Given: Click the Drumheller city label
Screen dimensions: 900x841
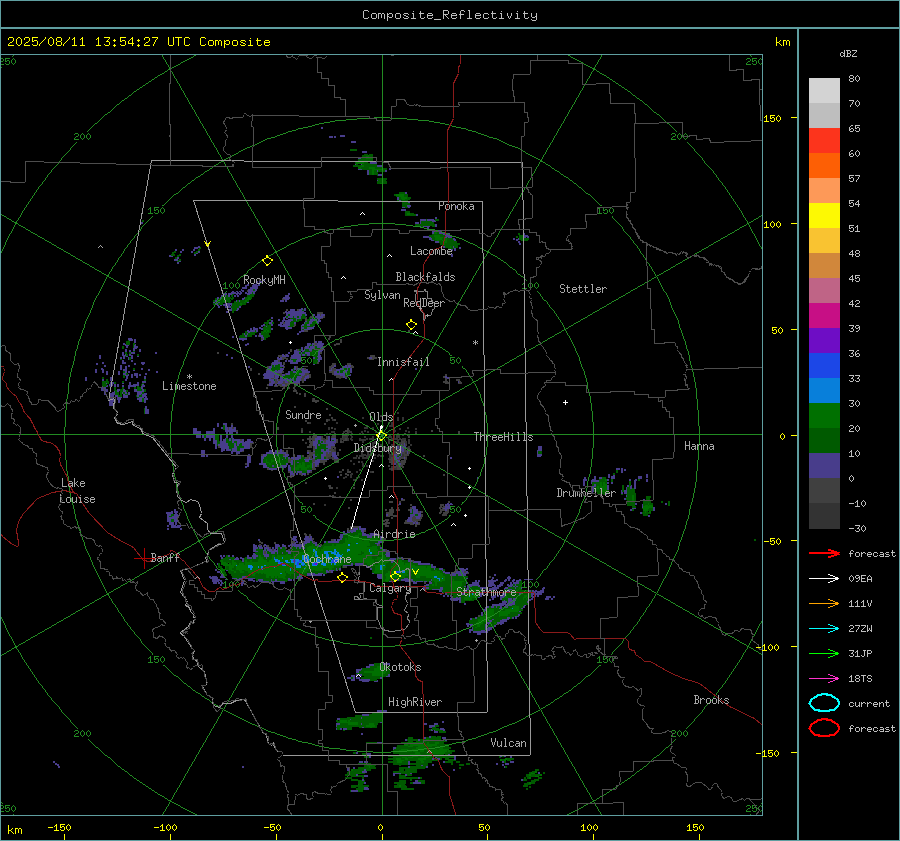Looking at the screenshot, I should (x=586, y=493).
